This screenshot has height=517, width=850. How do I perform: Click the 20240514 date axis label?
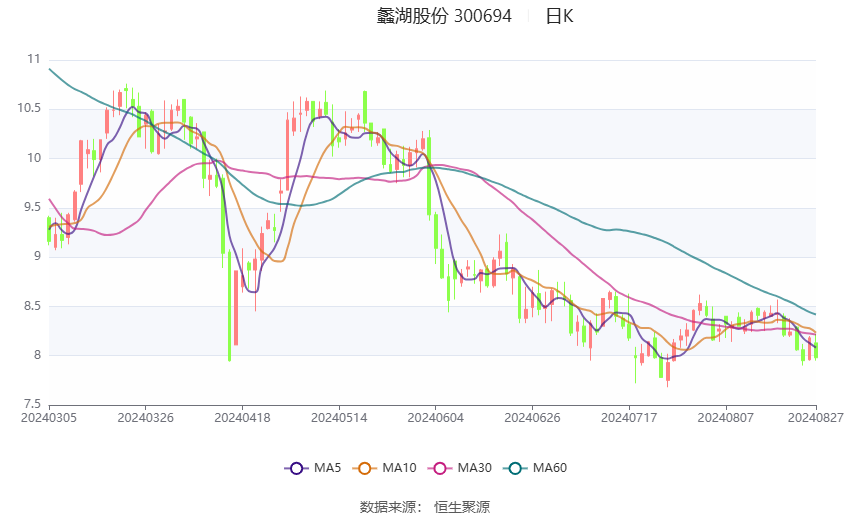coord(339,418)
